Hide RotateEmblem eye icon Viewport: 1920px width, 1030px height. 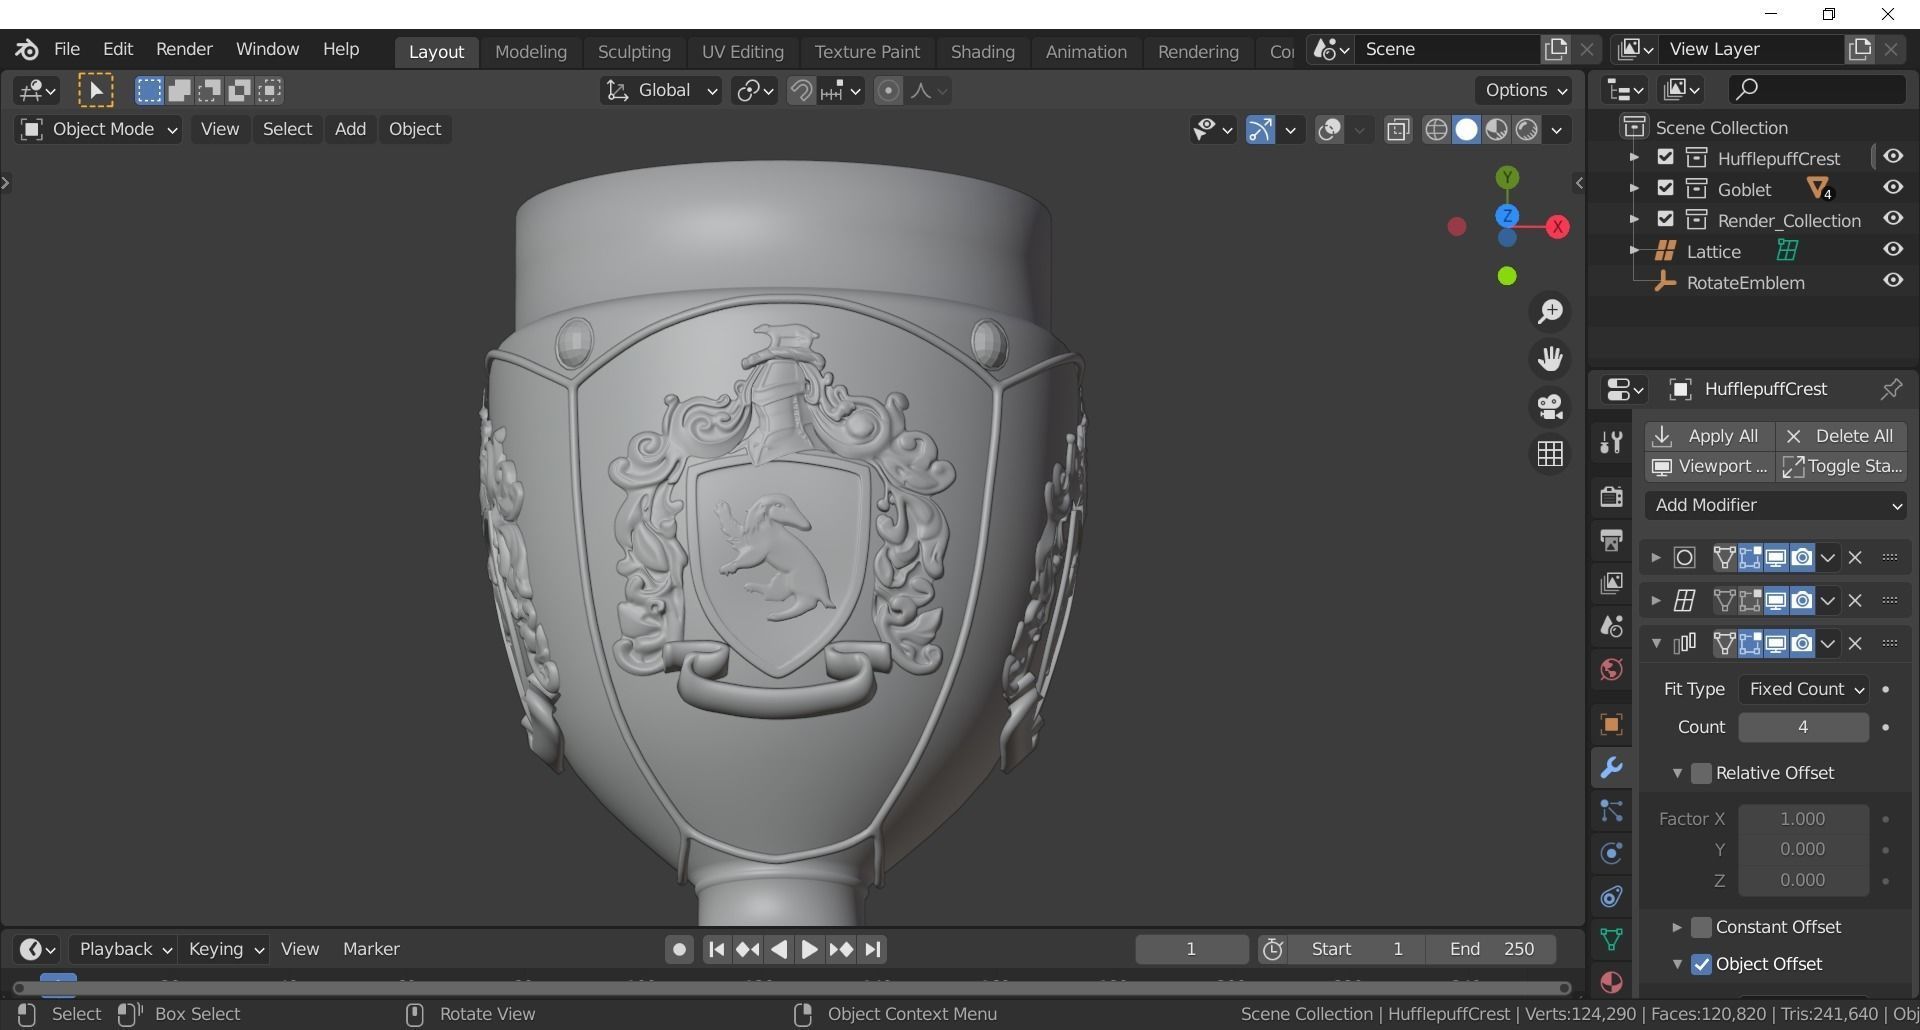coord(1893,281)
